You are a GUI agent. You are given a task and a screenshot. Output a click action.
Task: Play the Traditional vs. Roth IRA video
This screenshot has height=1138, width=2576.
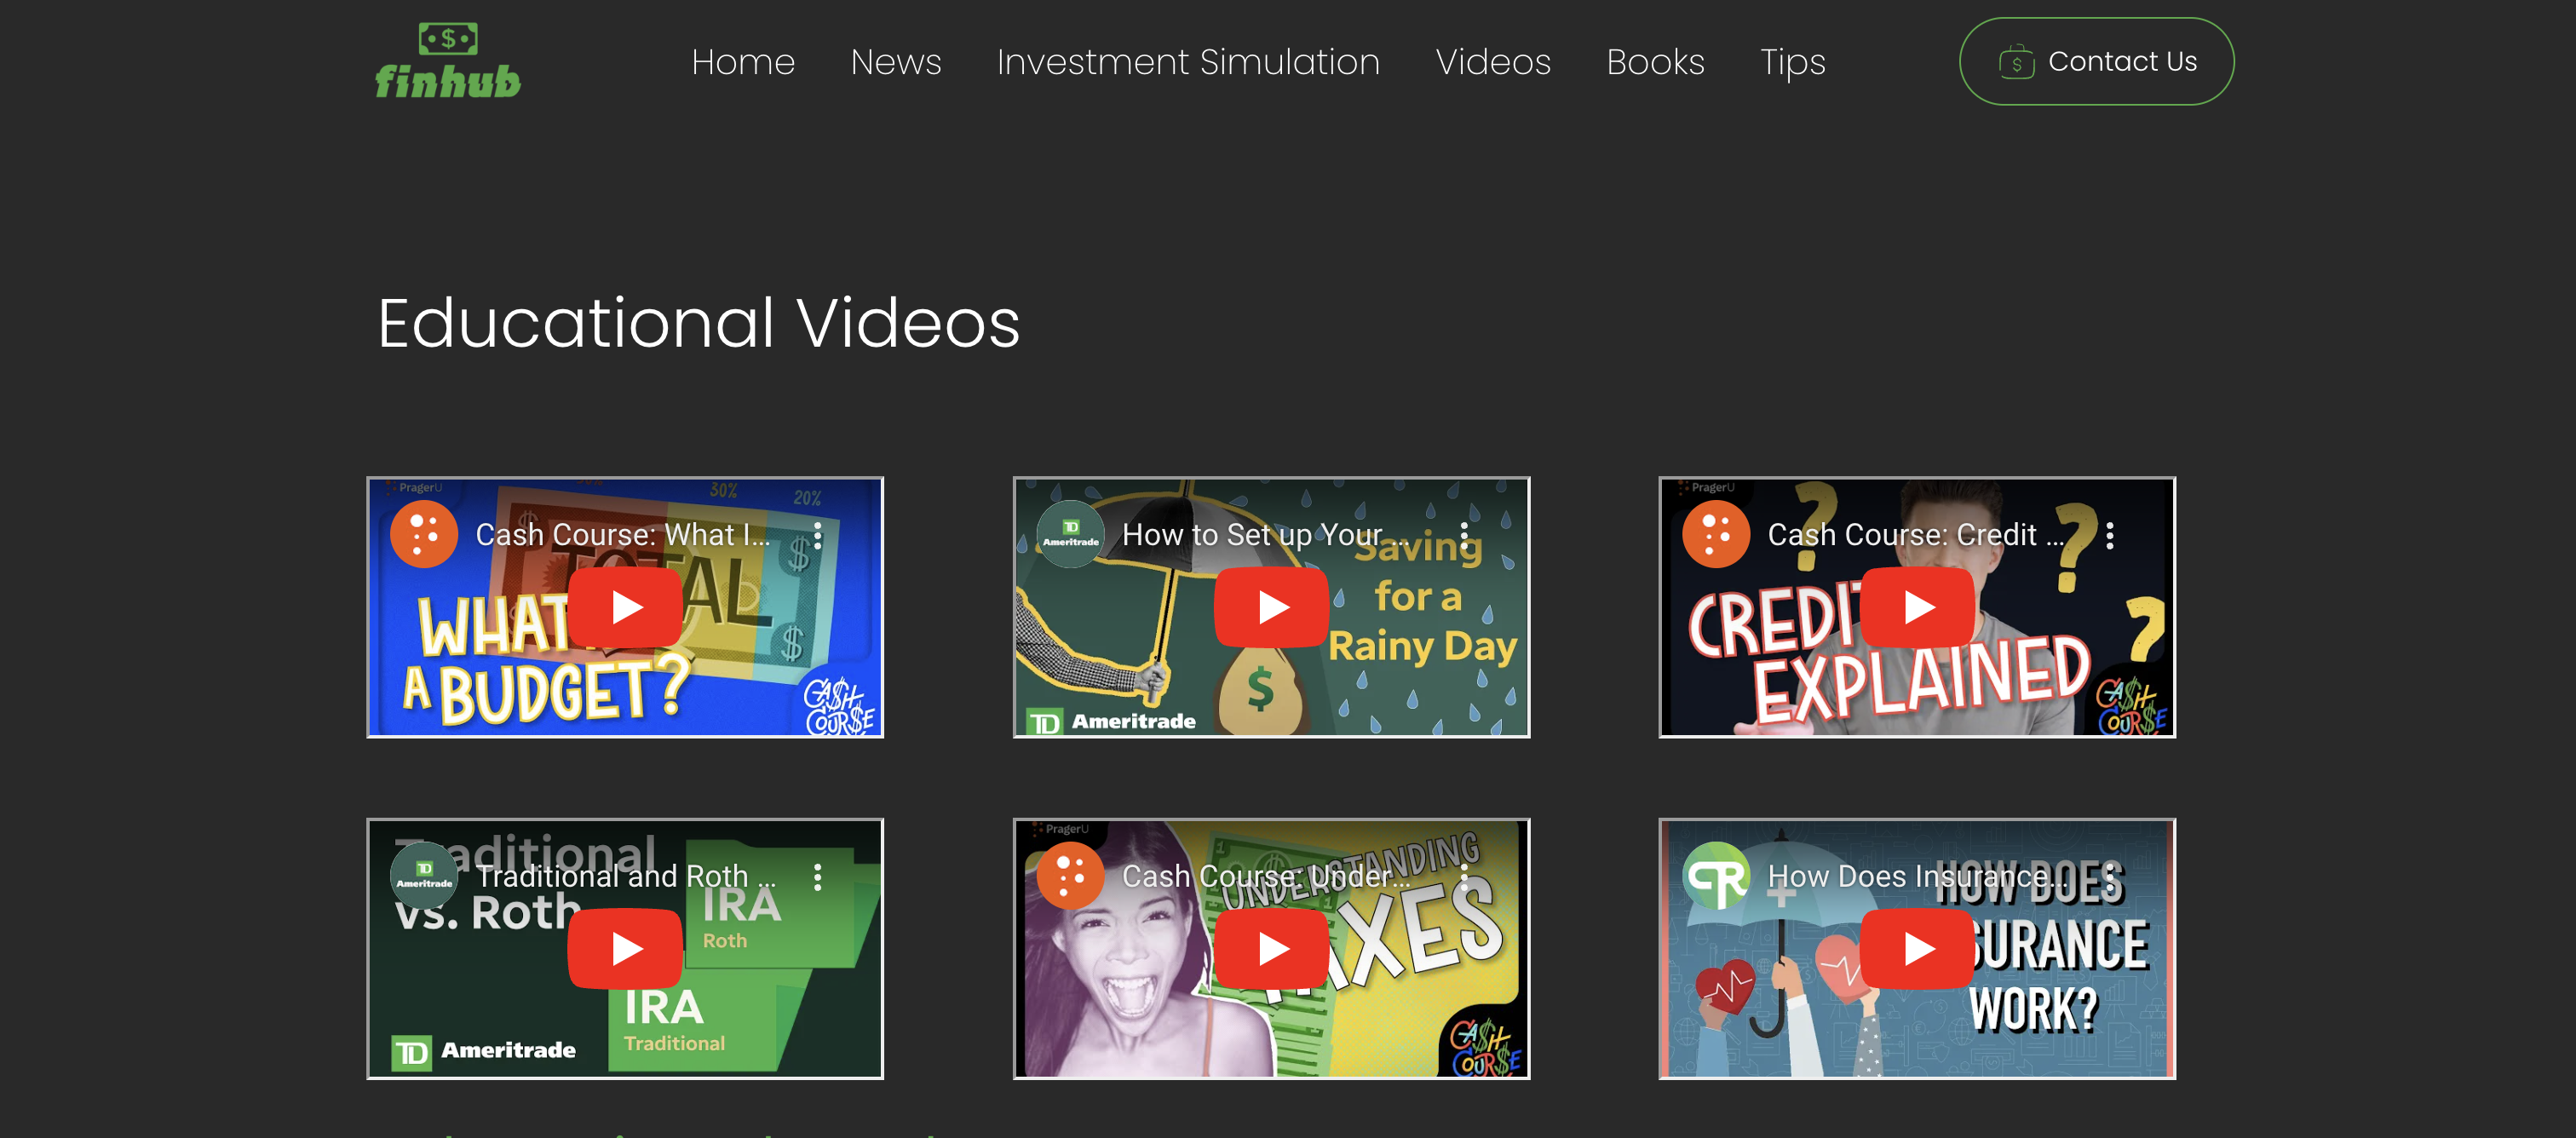625,948
